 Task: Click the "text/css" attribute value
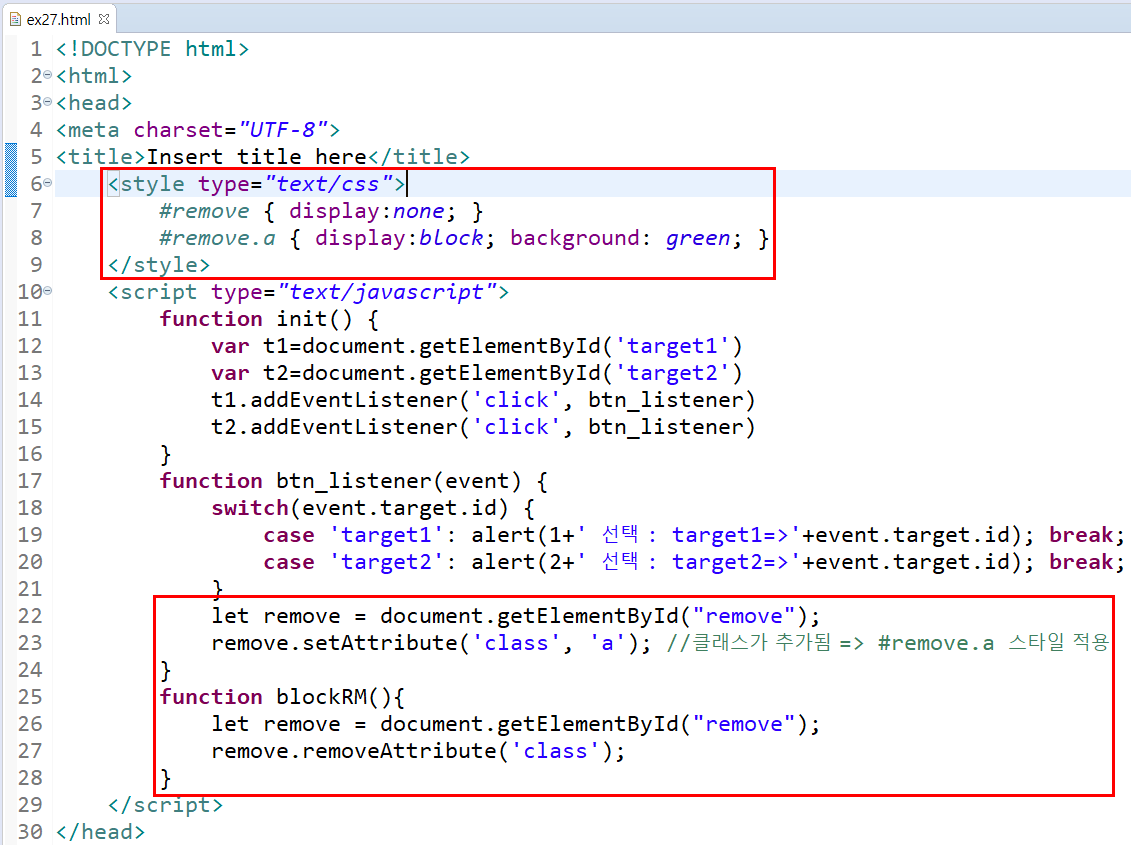(x=328, y=184)
